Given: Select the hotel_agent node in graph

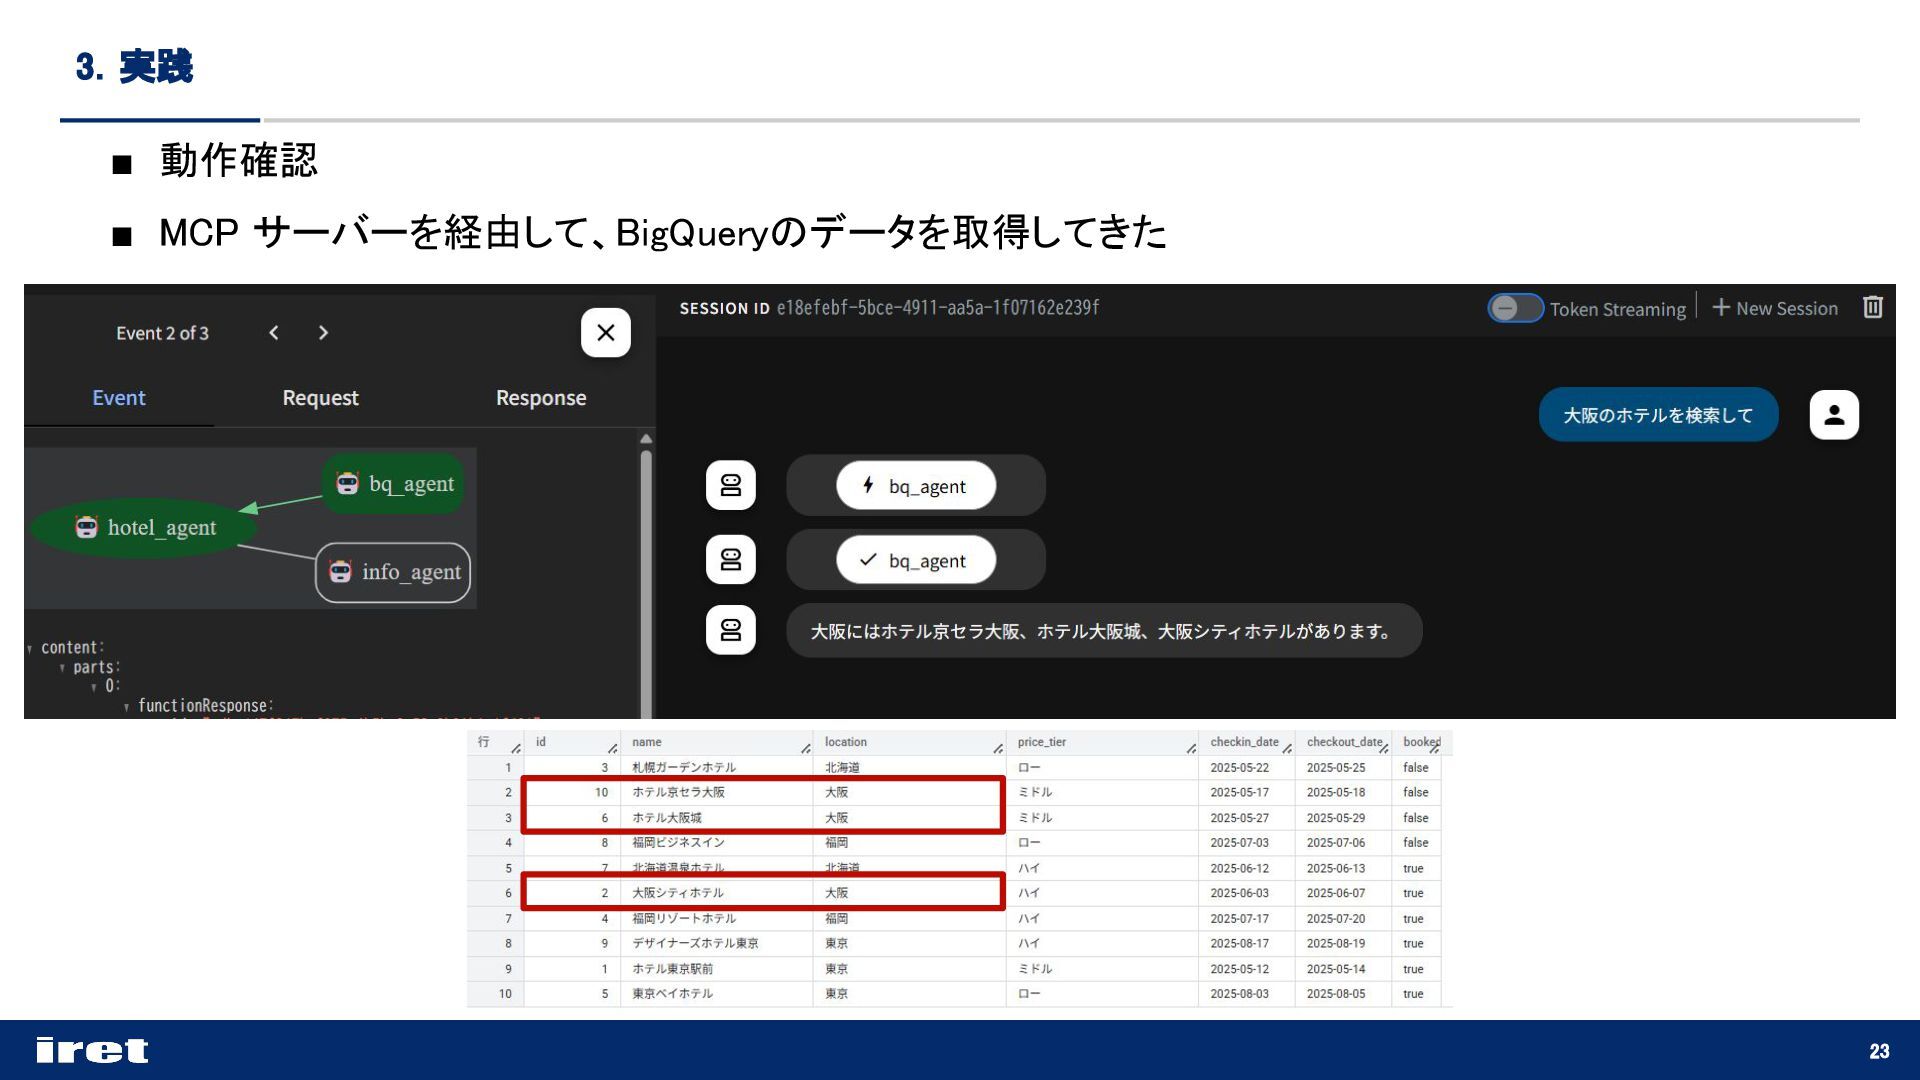Looking at the screenshot, I should point(146,528).
